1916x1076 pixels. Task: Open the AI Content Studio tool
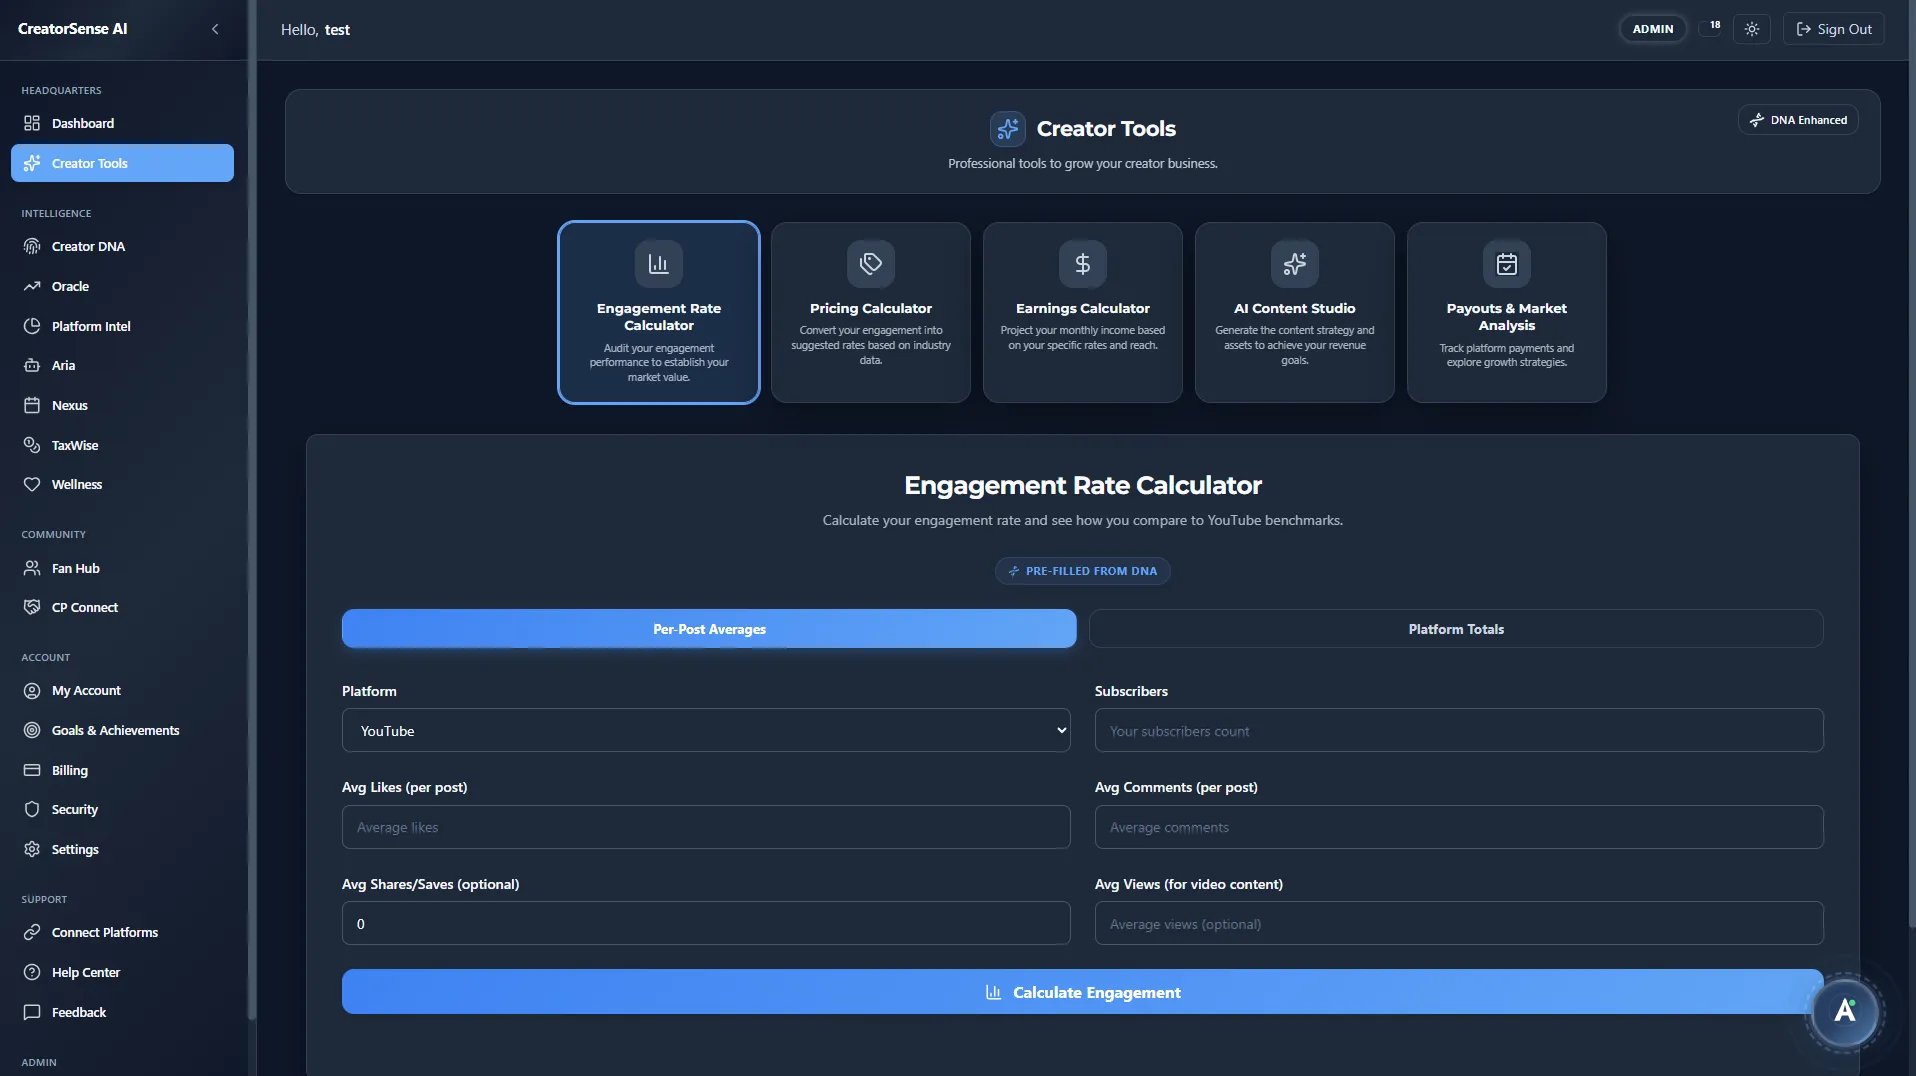[1294, 312]
